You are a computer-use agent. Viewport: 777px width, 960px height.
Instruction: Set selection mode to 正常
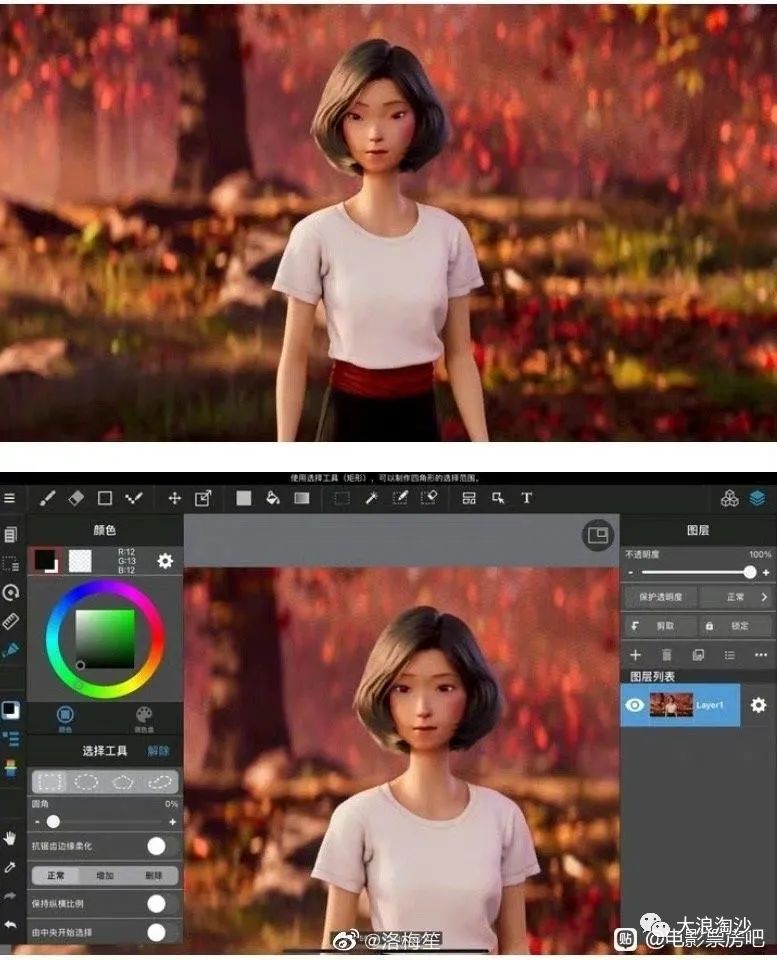(x=56, y=876)
